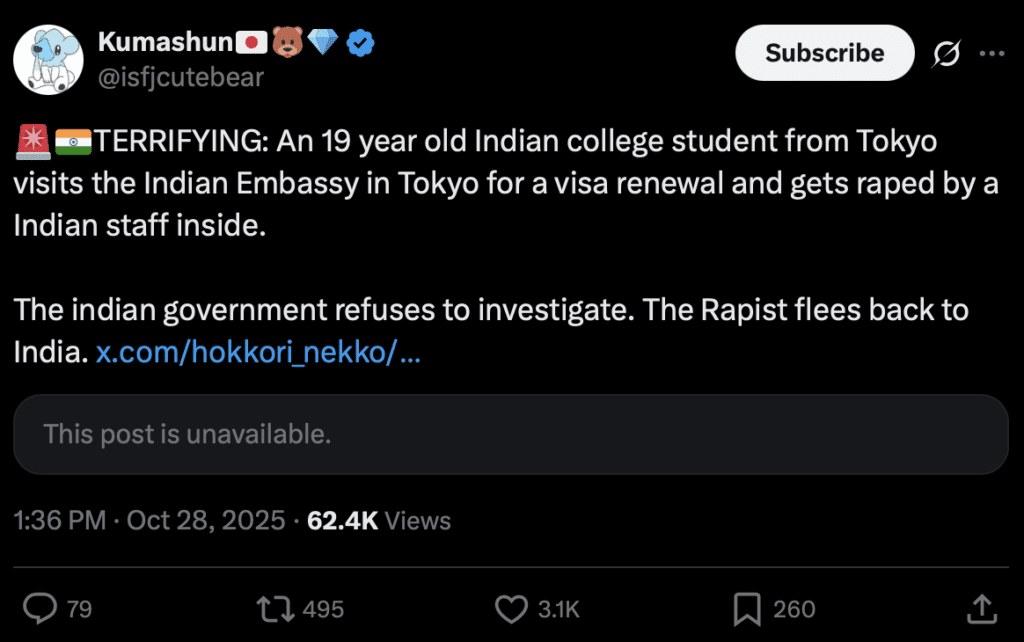1024x642 pixels.
Task: Click the share upload arrow icon
Action: tap(980, 607)
